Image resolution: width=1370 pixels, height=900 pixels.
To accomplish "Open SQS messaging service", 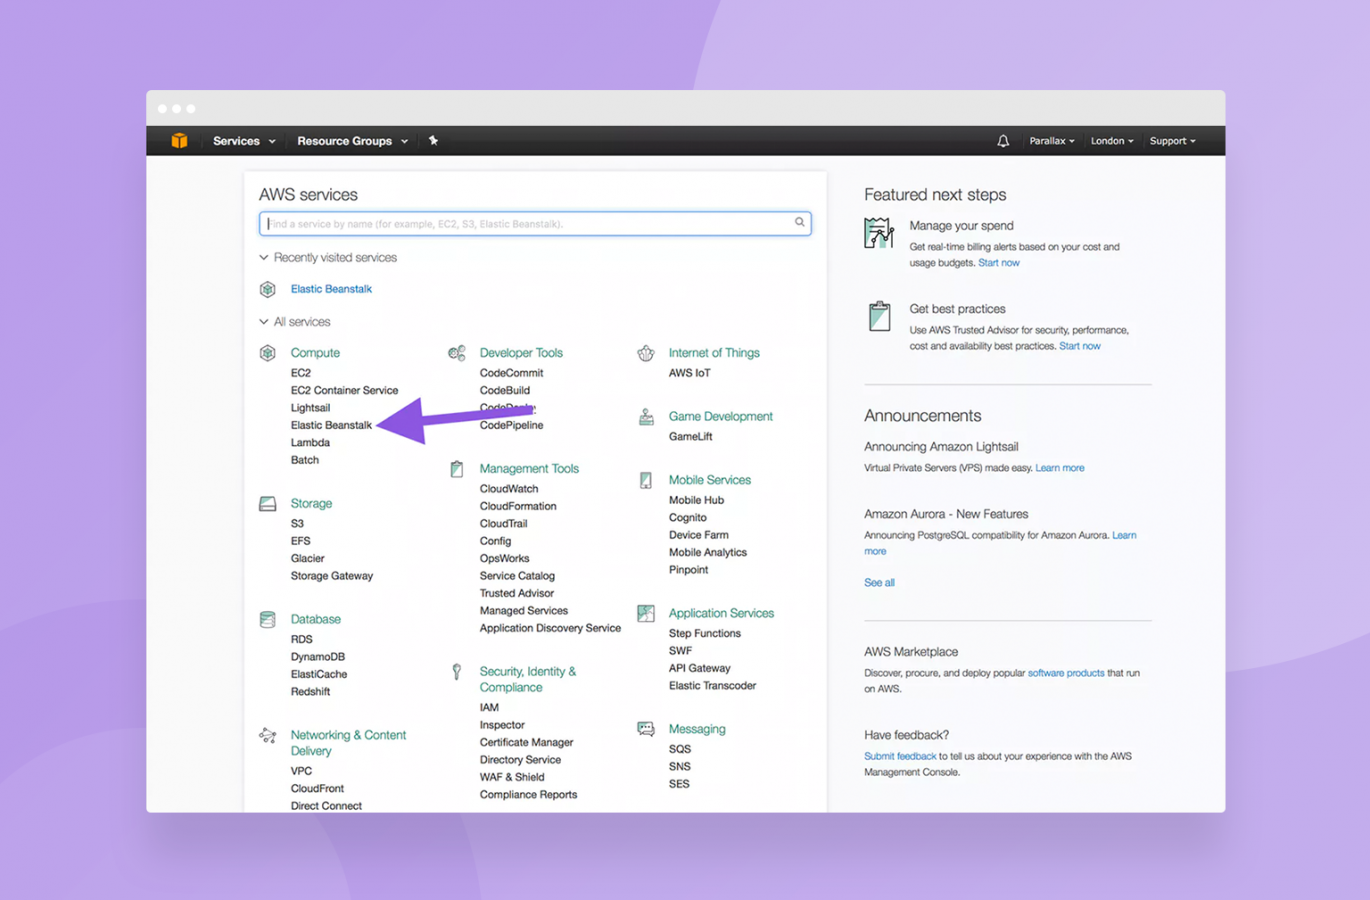I will pos(680,749).
